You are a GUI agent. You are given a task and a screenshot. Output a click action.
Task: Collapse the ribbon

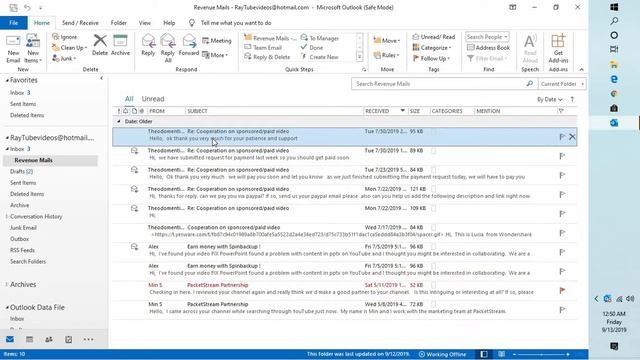(581, 69)
